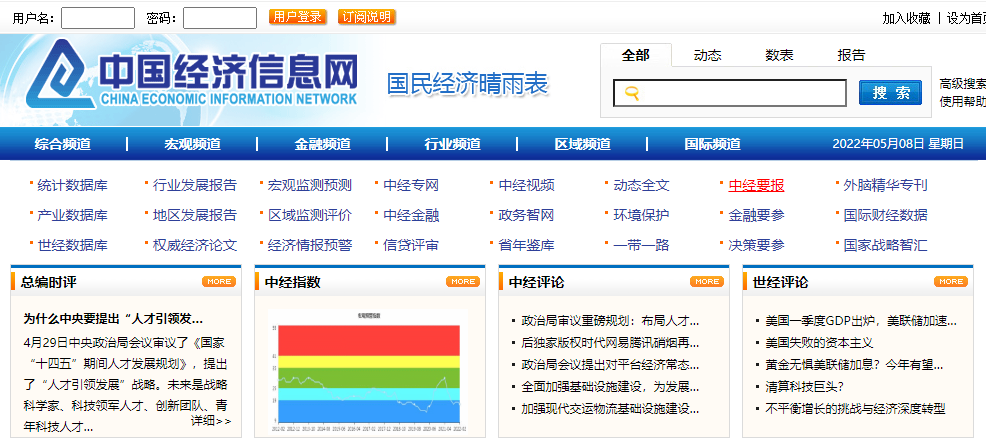Open the 中经专网 link
Image resolution: width=986 pixels, height=446 pixels.
click(x=411, y=186)
